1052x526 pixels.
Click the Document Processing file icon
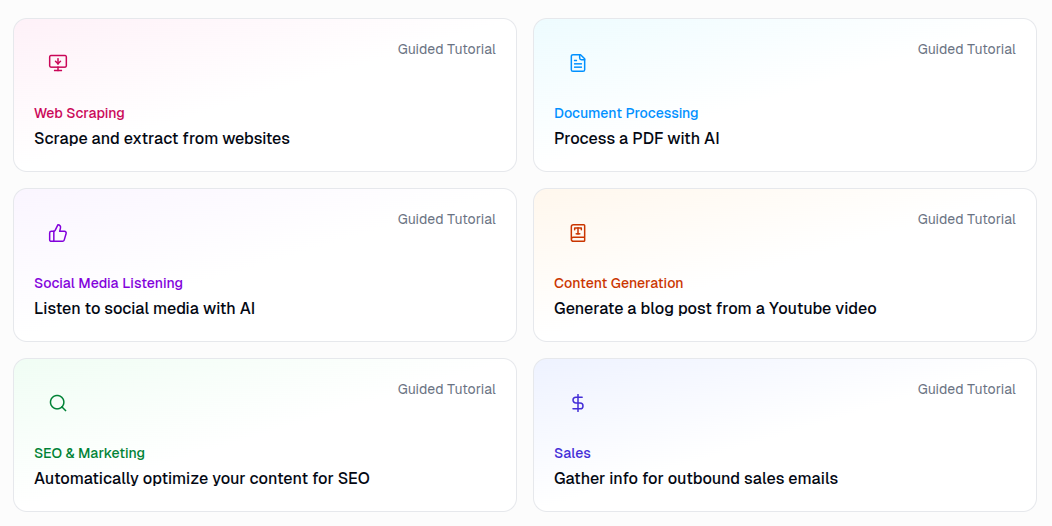click(x=578, y=63)
